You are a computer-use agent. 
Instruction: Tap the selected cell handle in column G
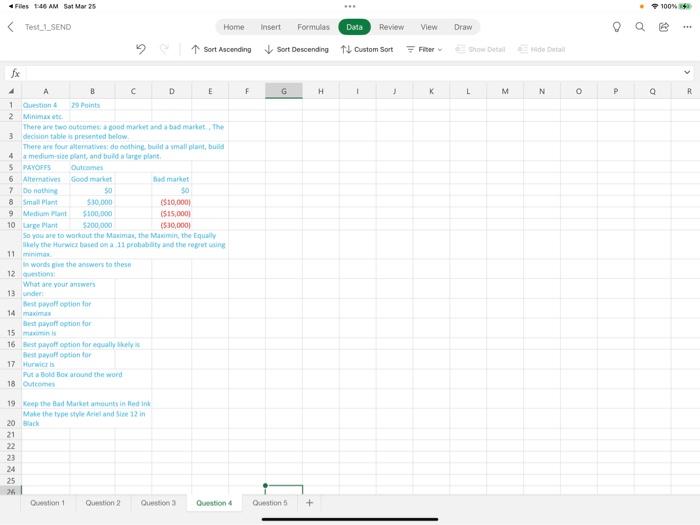266,485
